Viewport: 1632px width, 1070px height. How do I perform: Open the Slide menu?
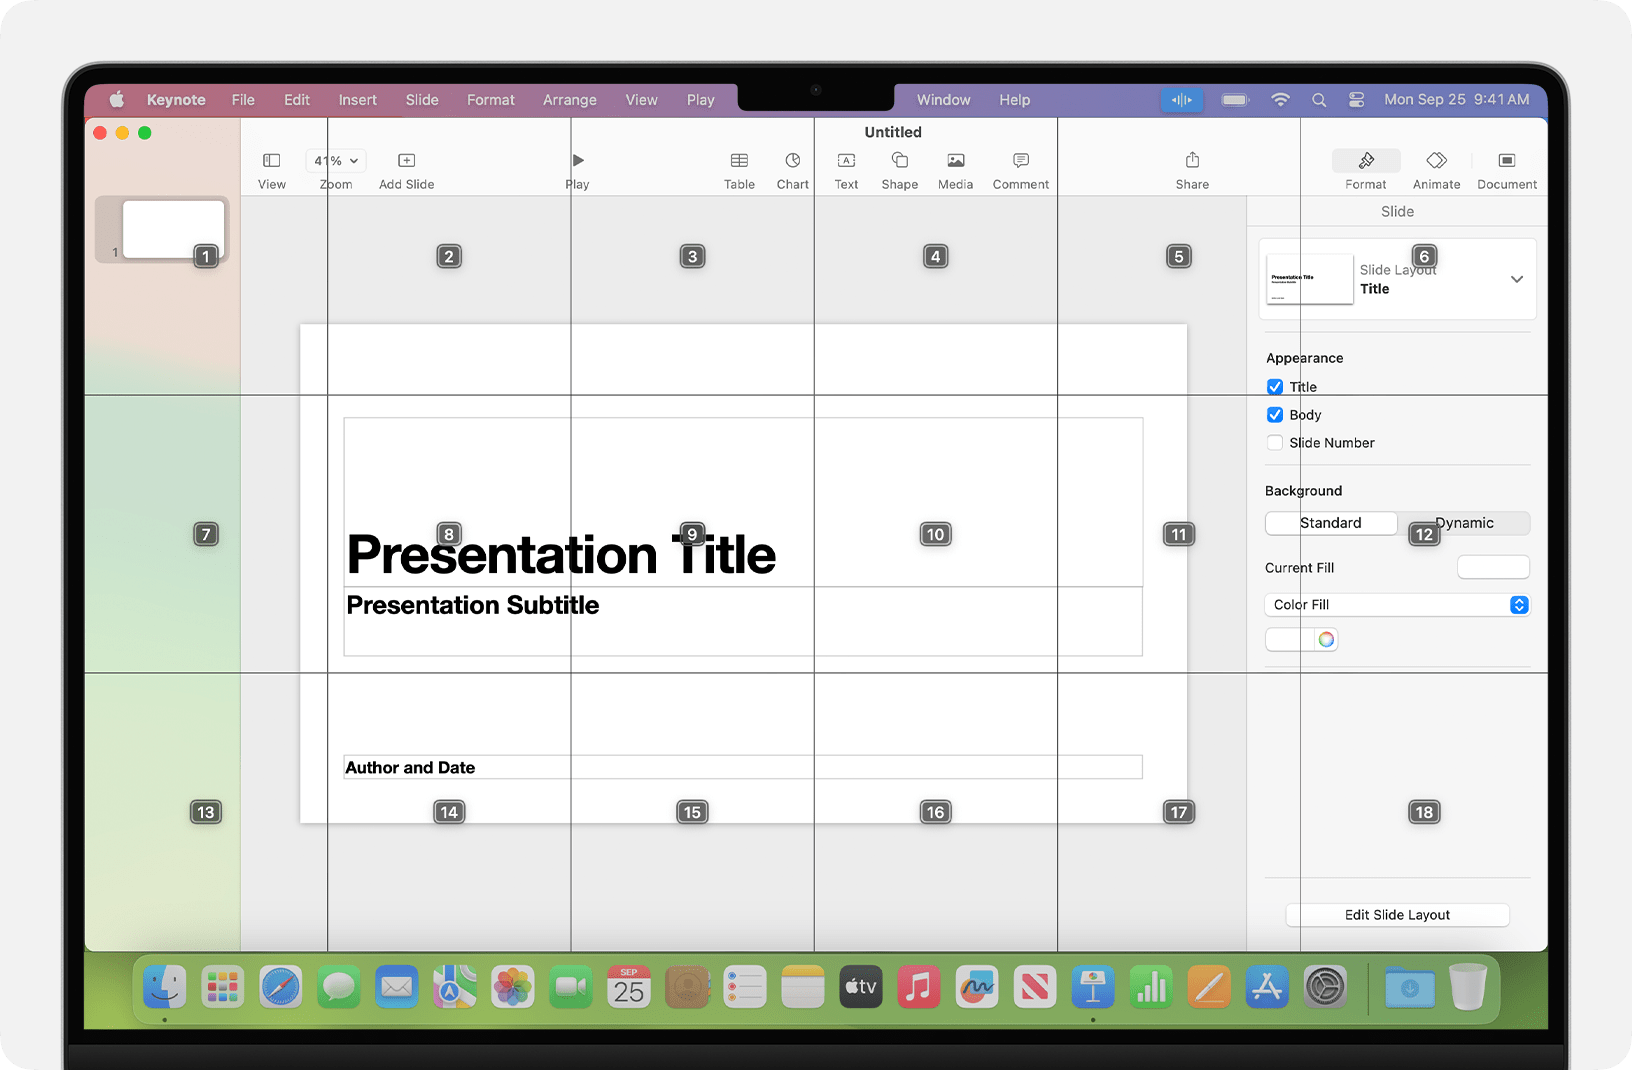point(422,100)
